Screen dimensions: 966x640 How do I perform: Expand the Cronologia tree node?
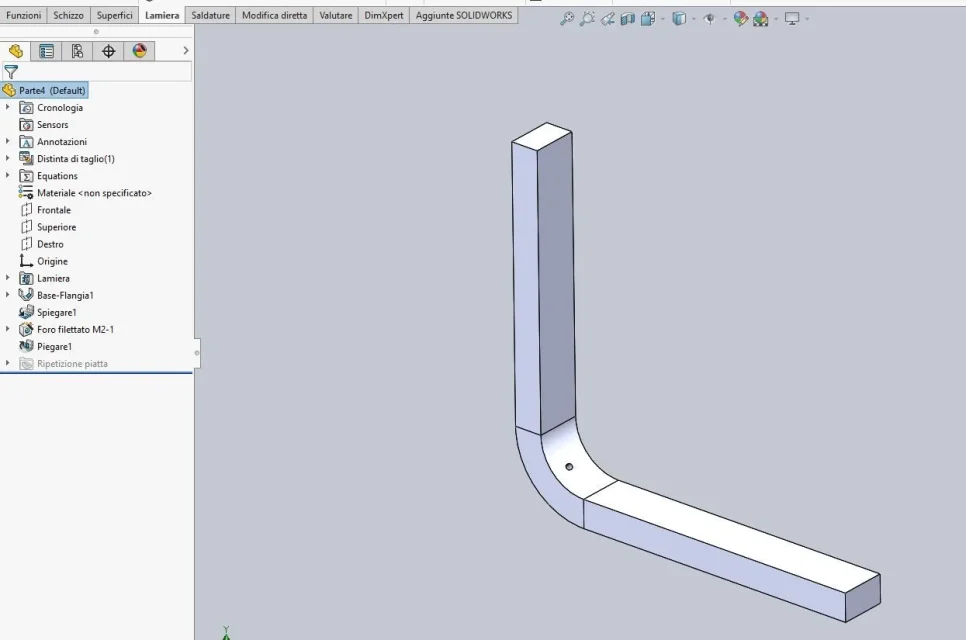pyautogui.click(x=7, y=107)
